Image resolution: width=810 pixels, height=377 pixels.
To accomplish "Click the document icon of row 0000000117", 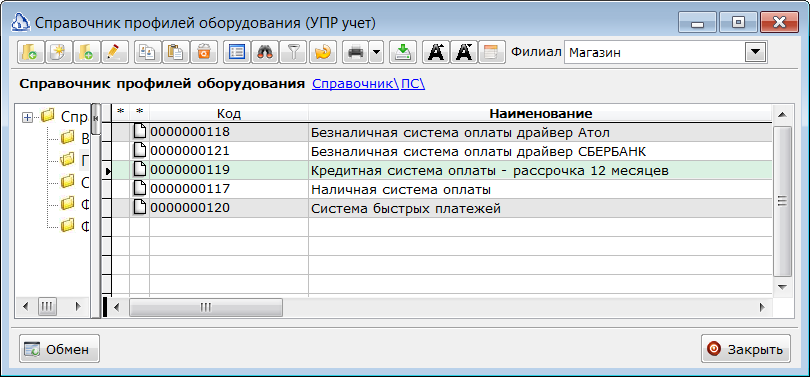I will pos(140,189).
